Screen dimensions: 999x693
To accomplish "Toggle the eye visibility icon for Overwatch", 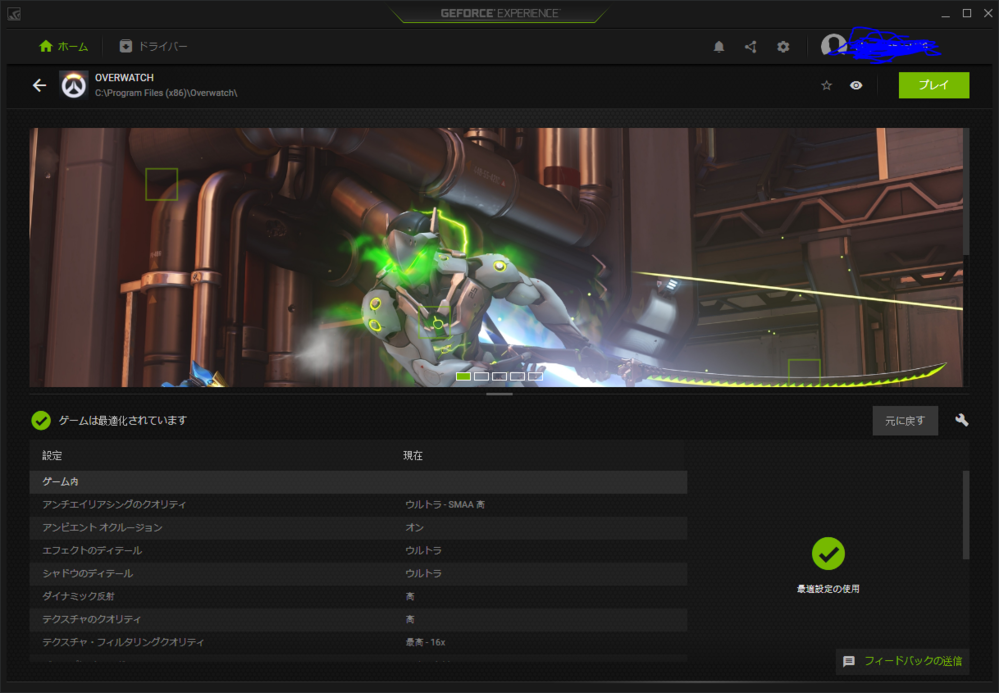I will tap(856, 85).
